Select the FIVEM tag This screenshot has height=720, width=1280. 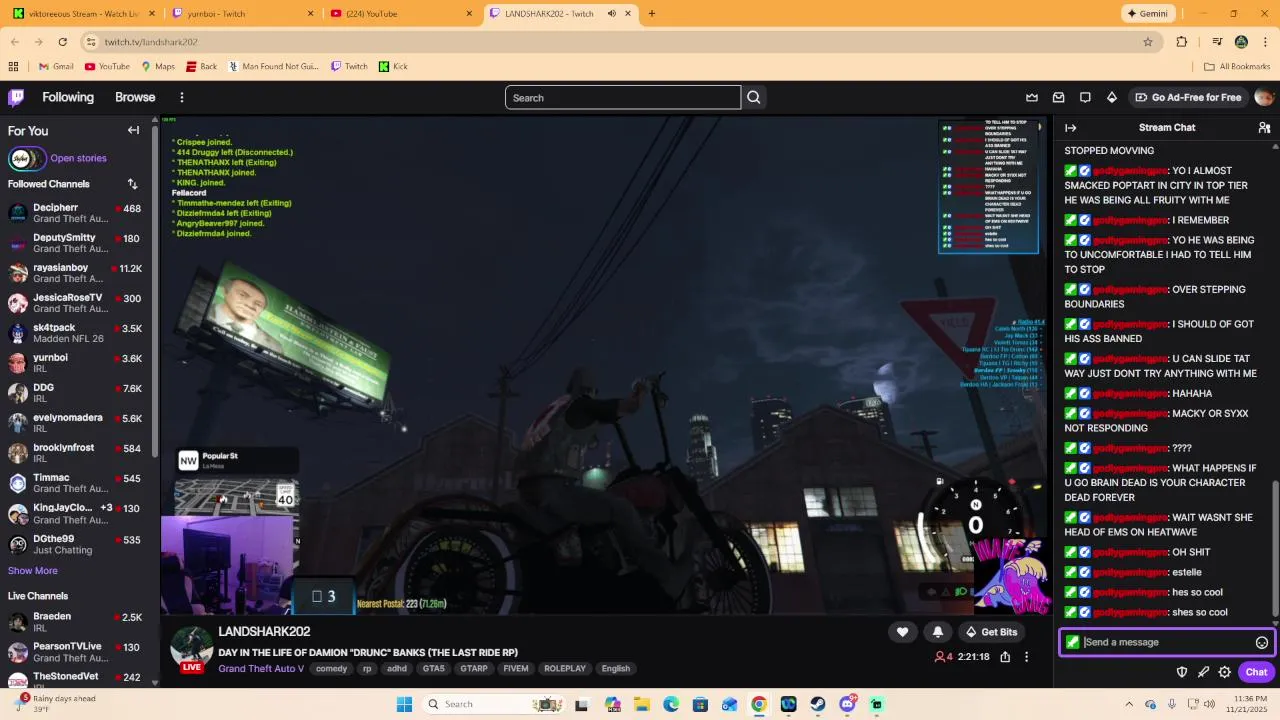[x=516, y=669]
